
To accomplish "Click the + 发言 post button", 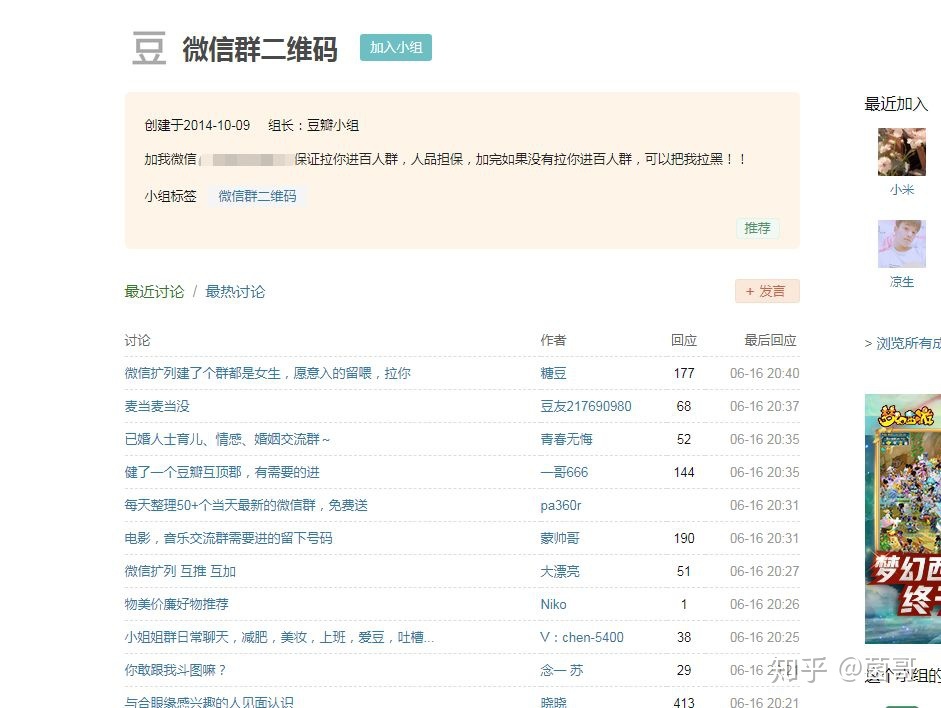I will click(767, 291).
